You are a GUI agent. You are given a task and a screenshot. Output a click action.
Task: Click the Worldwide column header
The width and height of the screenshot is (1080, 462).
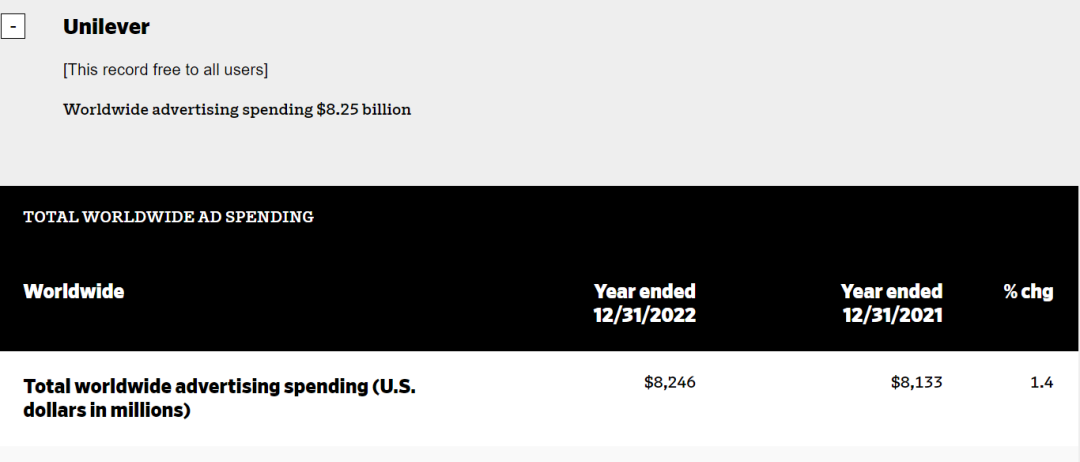point(74,291)
